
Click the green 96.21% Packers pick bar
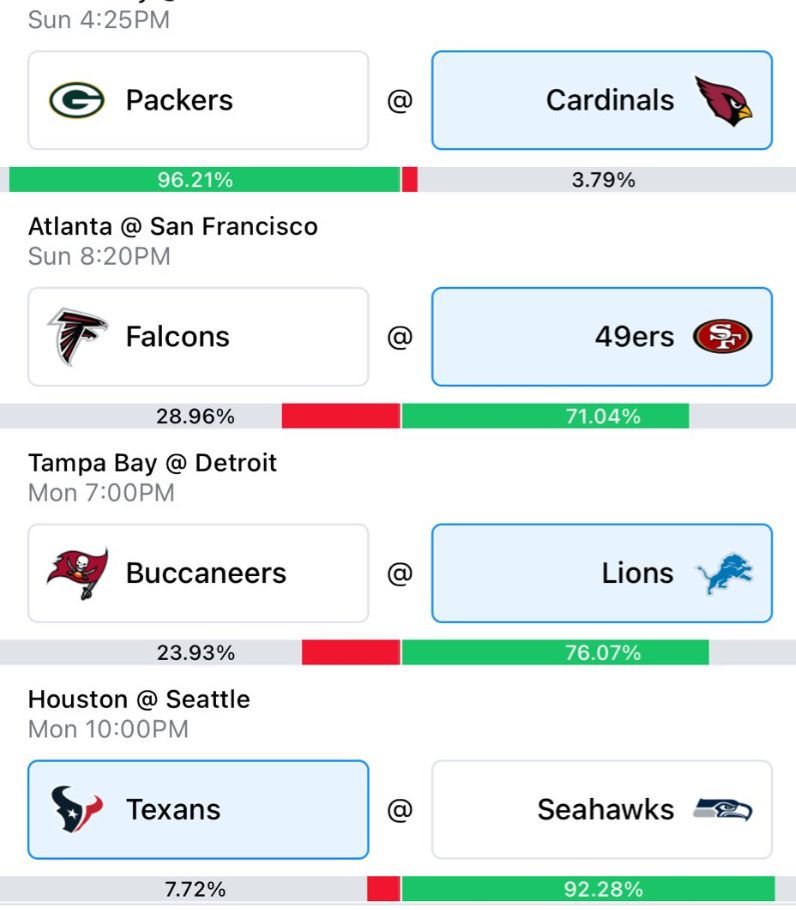(204, 180)
